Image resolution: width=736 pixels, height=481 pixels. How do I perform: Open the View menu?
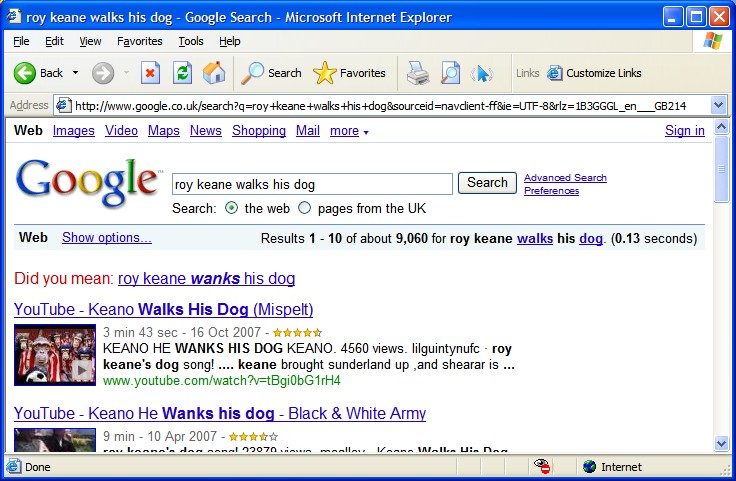(x=90, y=41)
